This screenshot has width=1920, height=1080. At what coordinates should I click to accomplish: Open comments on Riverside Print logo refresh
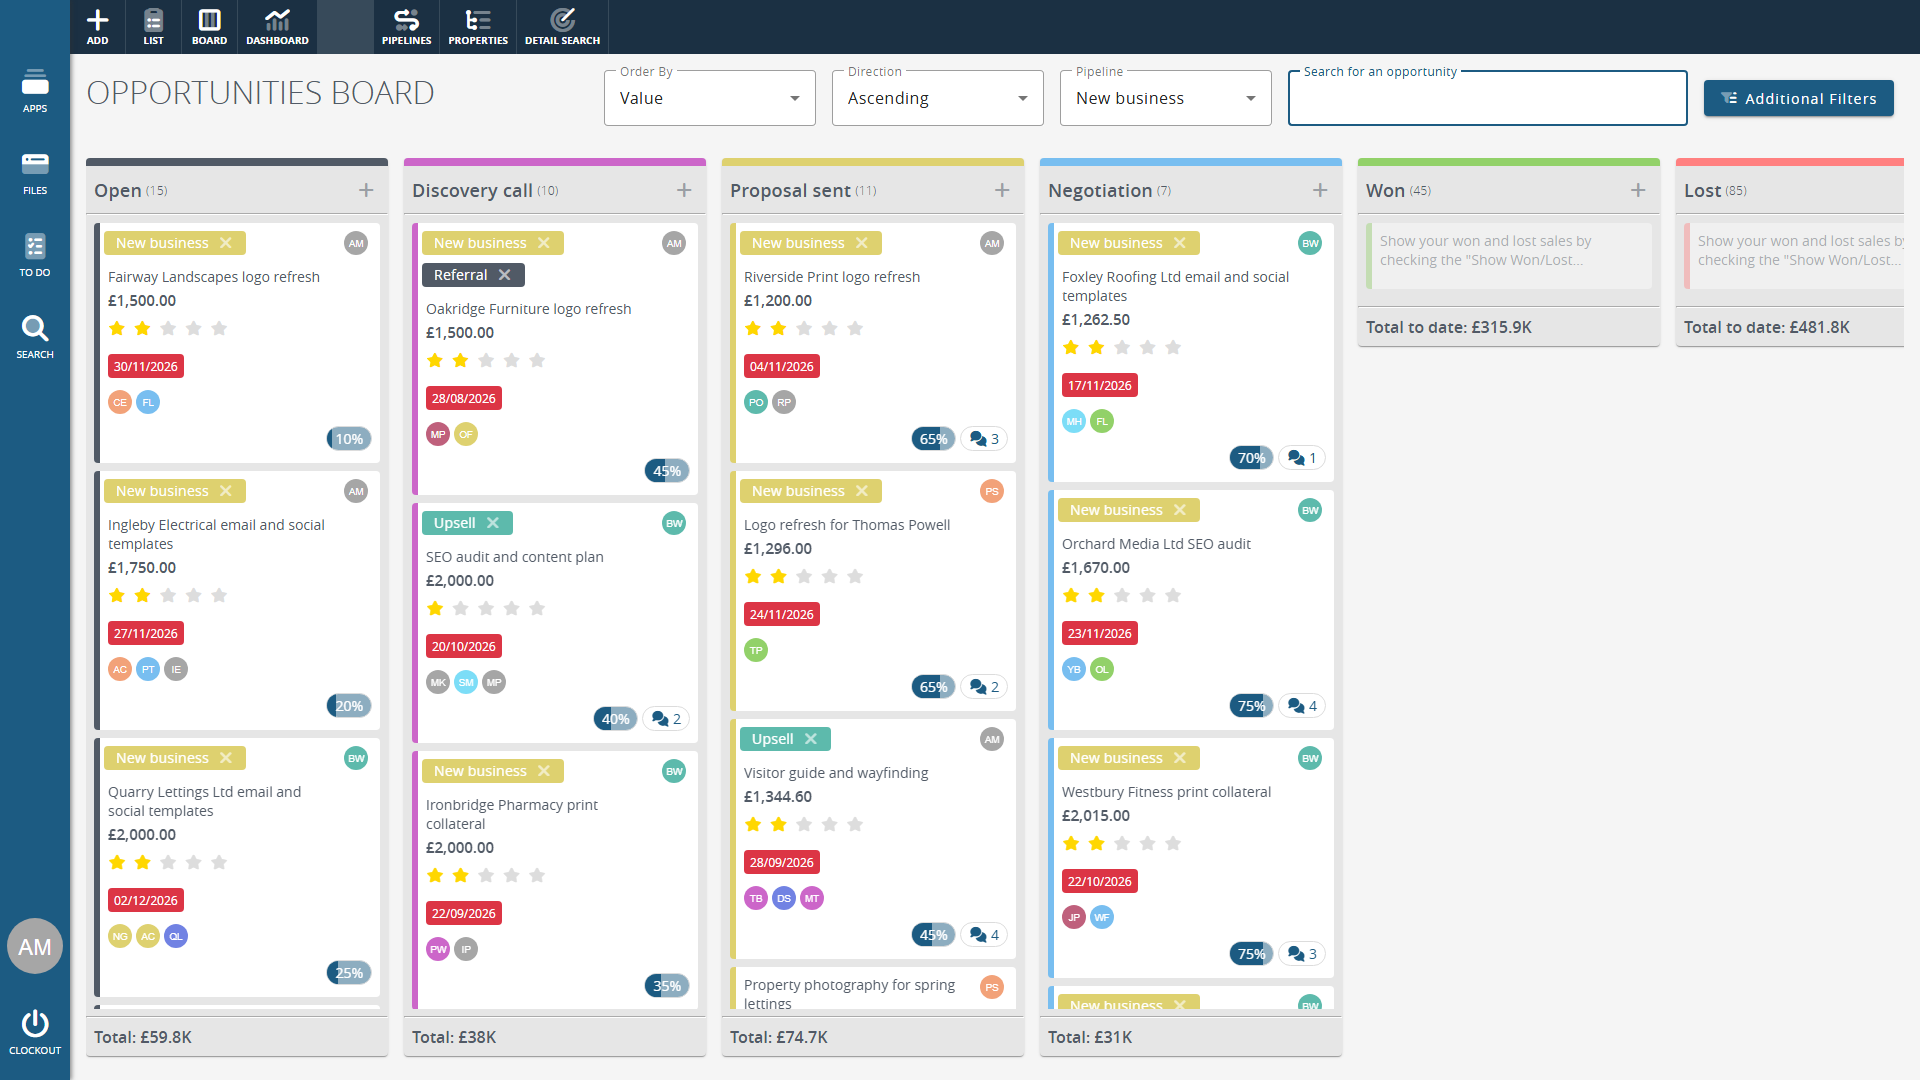coord(984,439)
